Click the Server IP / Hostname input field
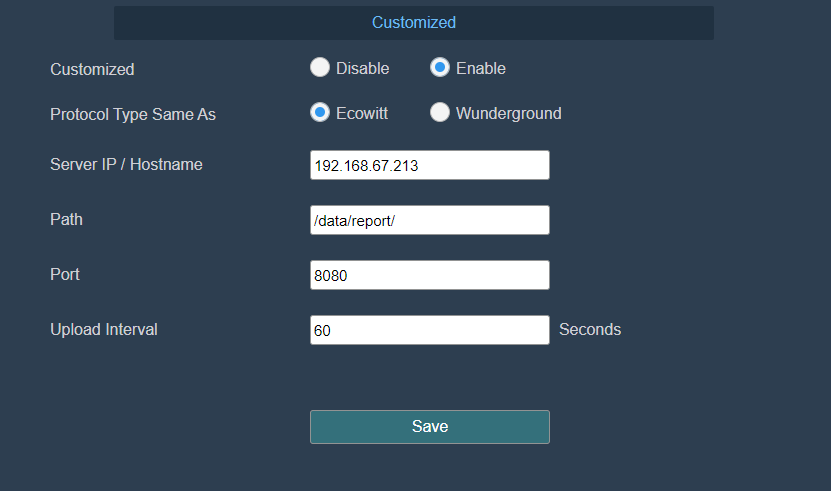This screenshot has width=831, height=491. pos(430,165)
